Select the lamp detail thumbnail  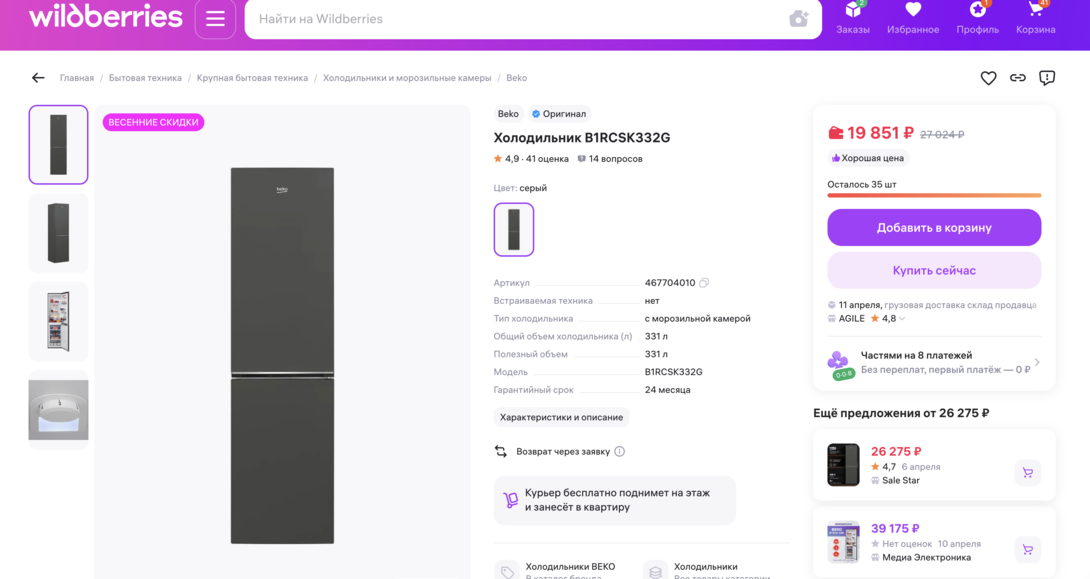click(58, 409)
